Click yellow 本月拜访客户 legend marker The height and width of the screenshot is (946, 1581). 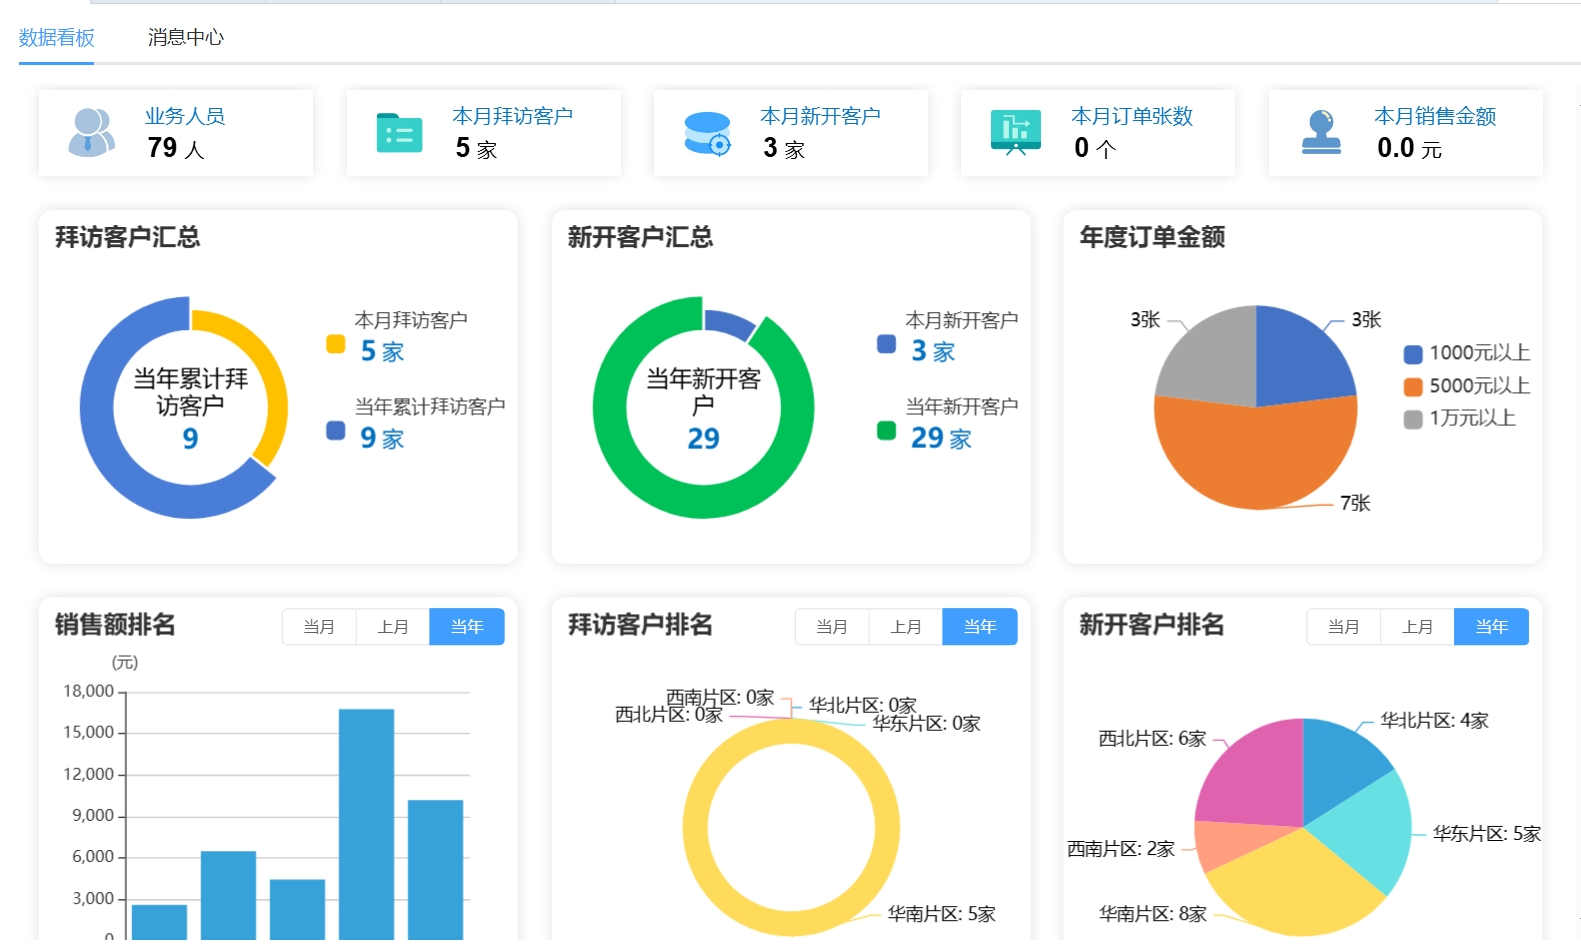click(336, 344)
